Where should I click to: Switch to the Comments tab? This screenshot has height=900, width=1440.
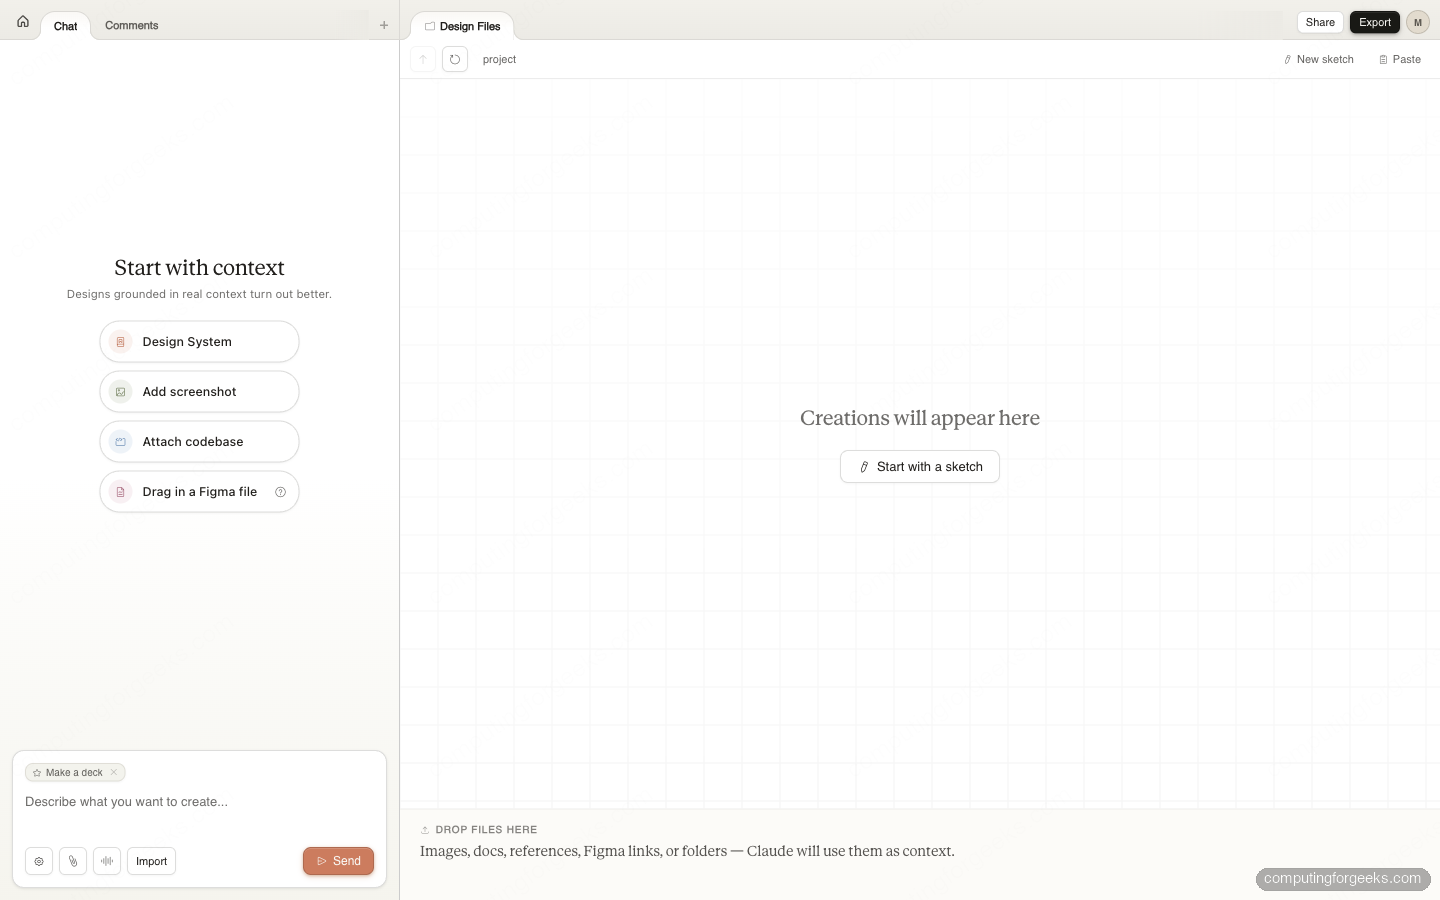[x=131, y=26]
